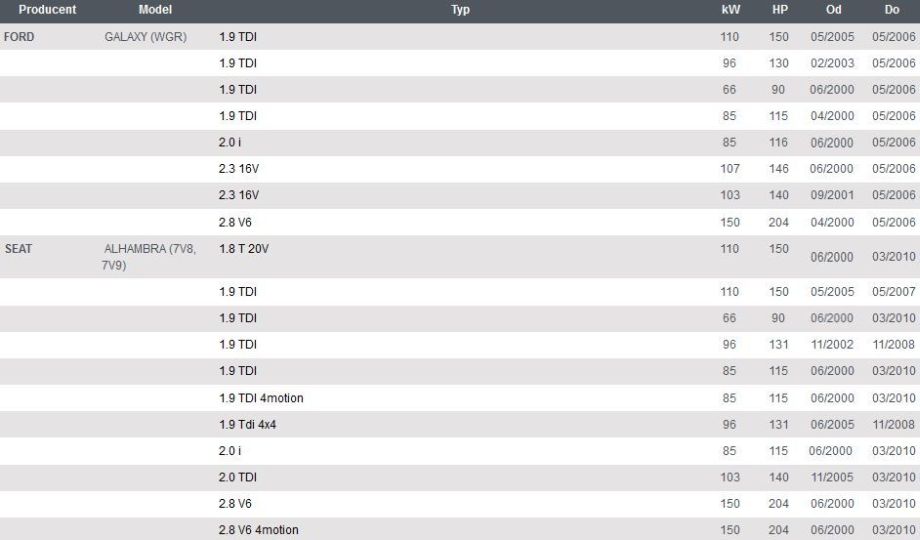The width and height of the screenshot is (920, 540).
Task: Select the FORD producer cell
Action: [x=19, y=36]
